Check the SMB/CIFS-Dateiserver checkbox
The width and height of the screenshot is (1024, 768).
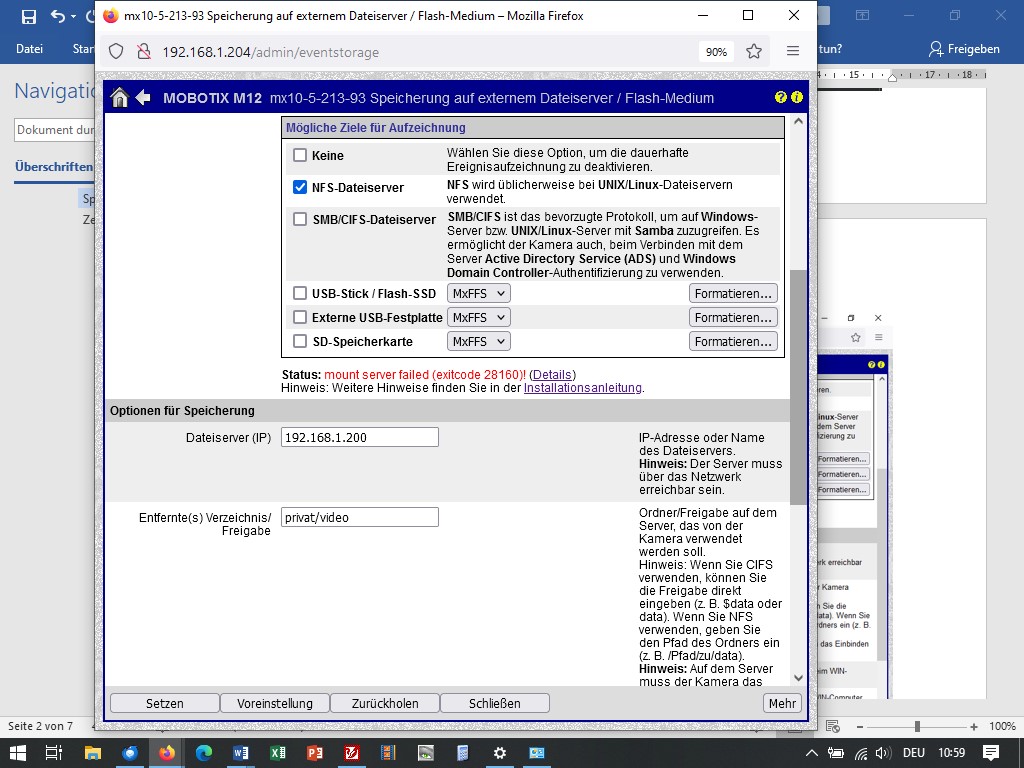300,219
